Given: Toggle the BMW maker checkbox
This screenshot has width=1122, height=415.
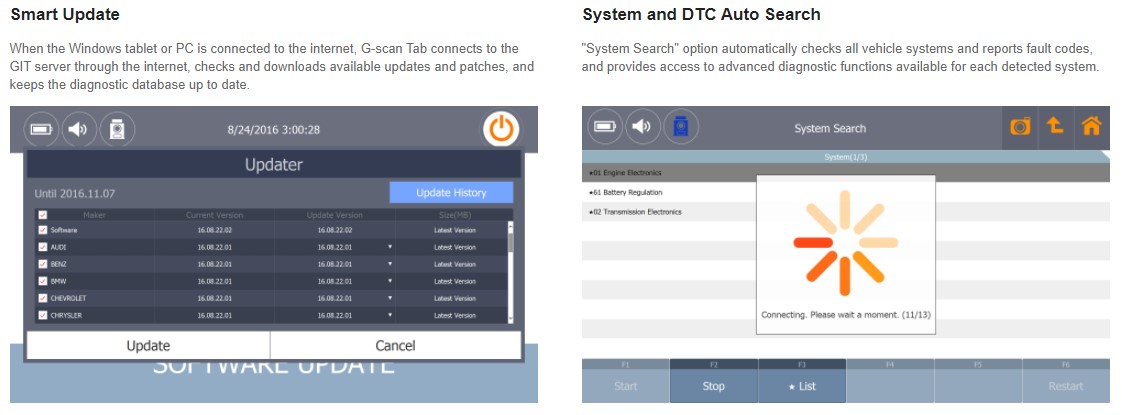Looking at the screenshot, I should 42,281.
